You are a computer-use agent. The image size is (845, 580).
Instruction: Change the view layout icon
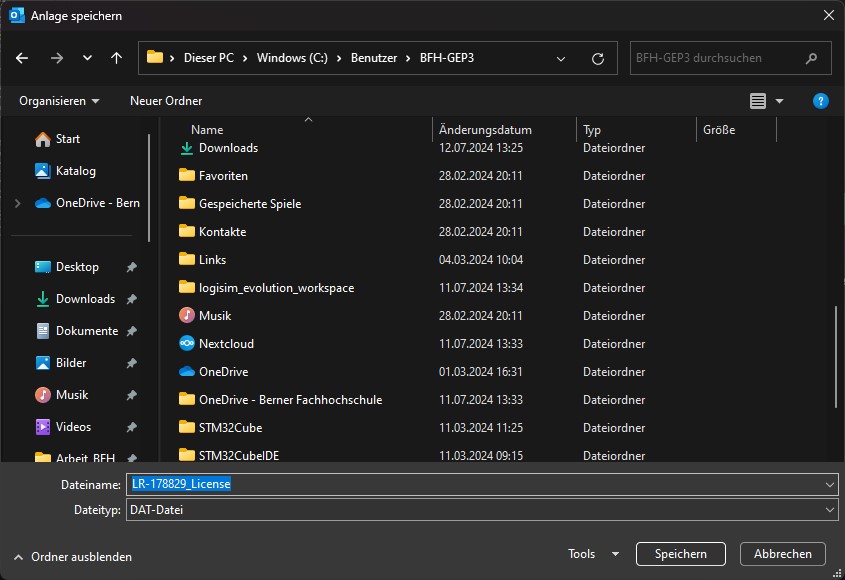pos(758,101)
